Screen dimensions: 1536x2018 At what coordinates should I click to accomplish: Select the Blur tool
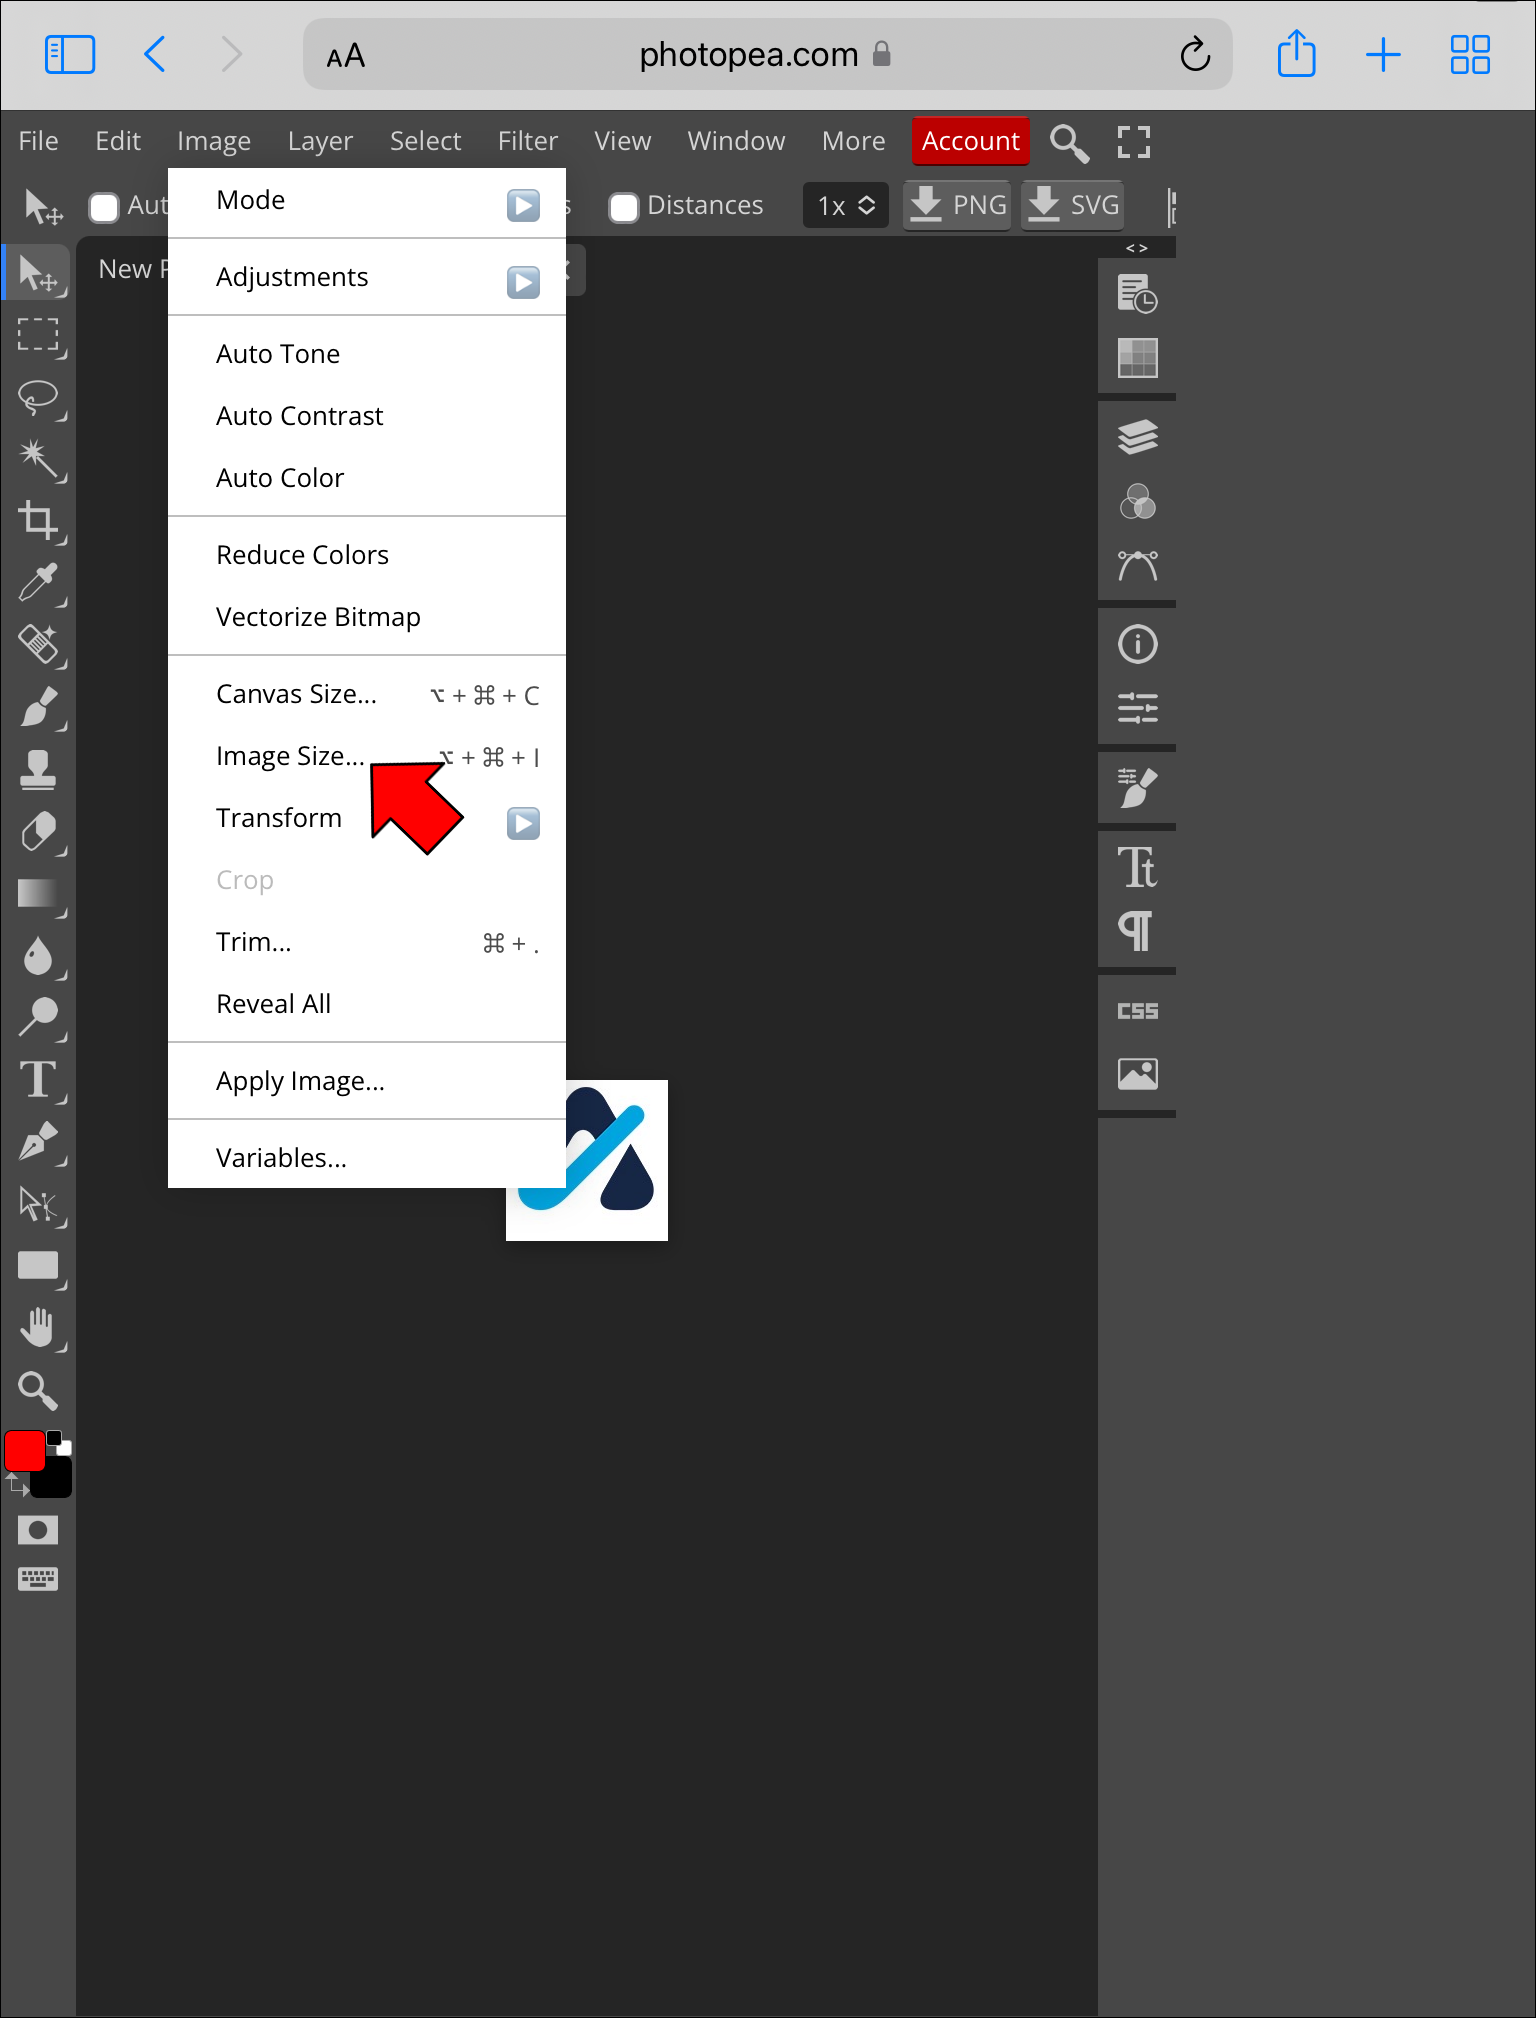(x=38, y=955)
